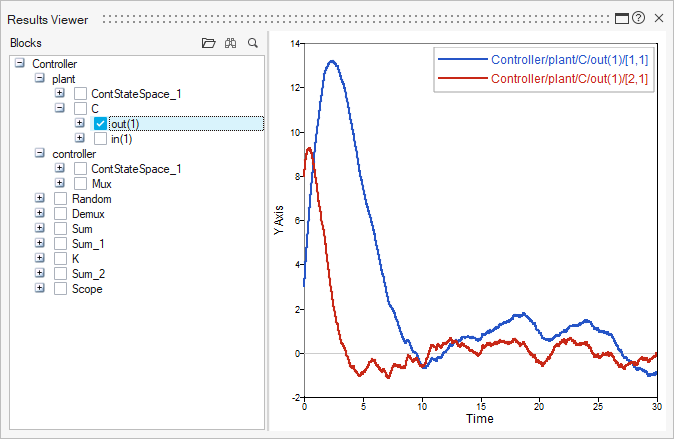Click the magnifier search icon

253,43
